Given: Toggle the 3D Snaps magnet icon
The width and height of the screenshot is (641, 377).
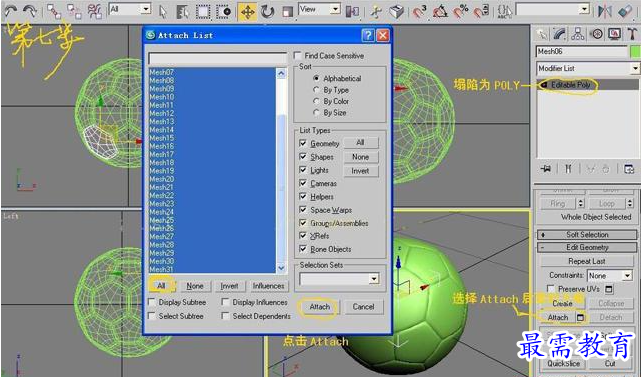Looking at the screenshot, I should pos(419,11).
